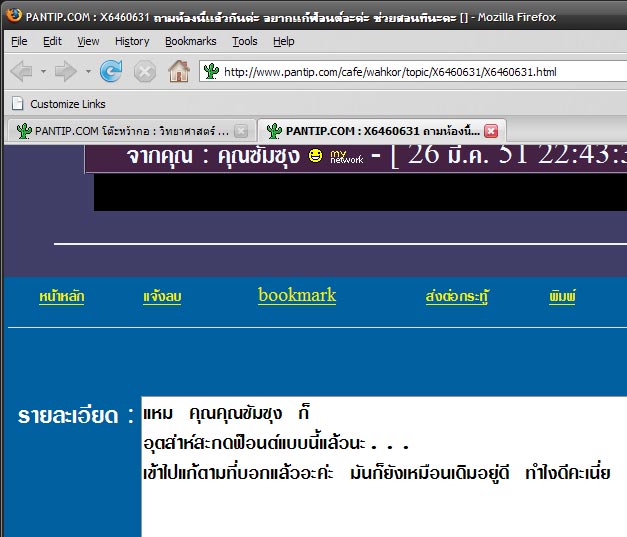Open the View menu
Screen dimensions: 627x537
coord(88,41)
